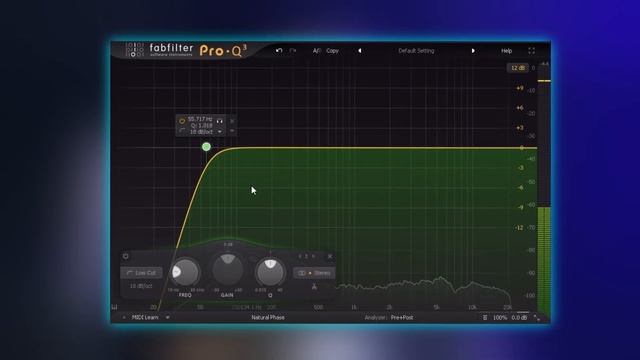Load the previous preset using the left arrow
The height and width of the screenshot is (360, 640).
coord(359,51)
